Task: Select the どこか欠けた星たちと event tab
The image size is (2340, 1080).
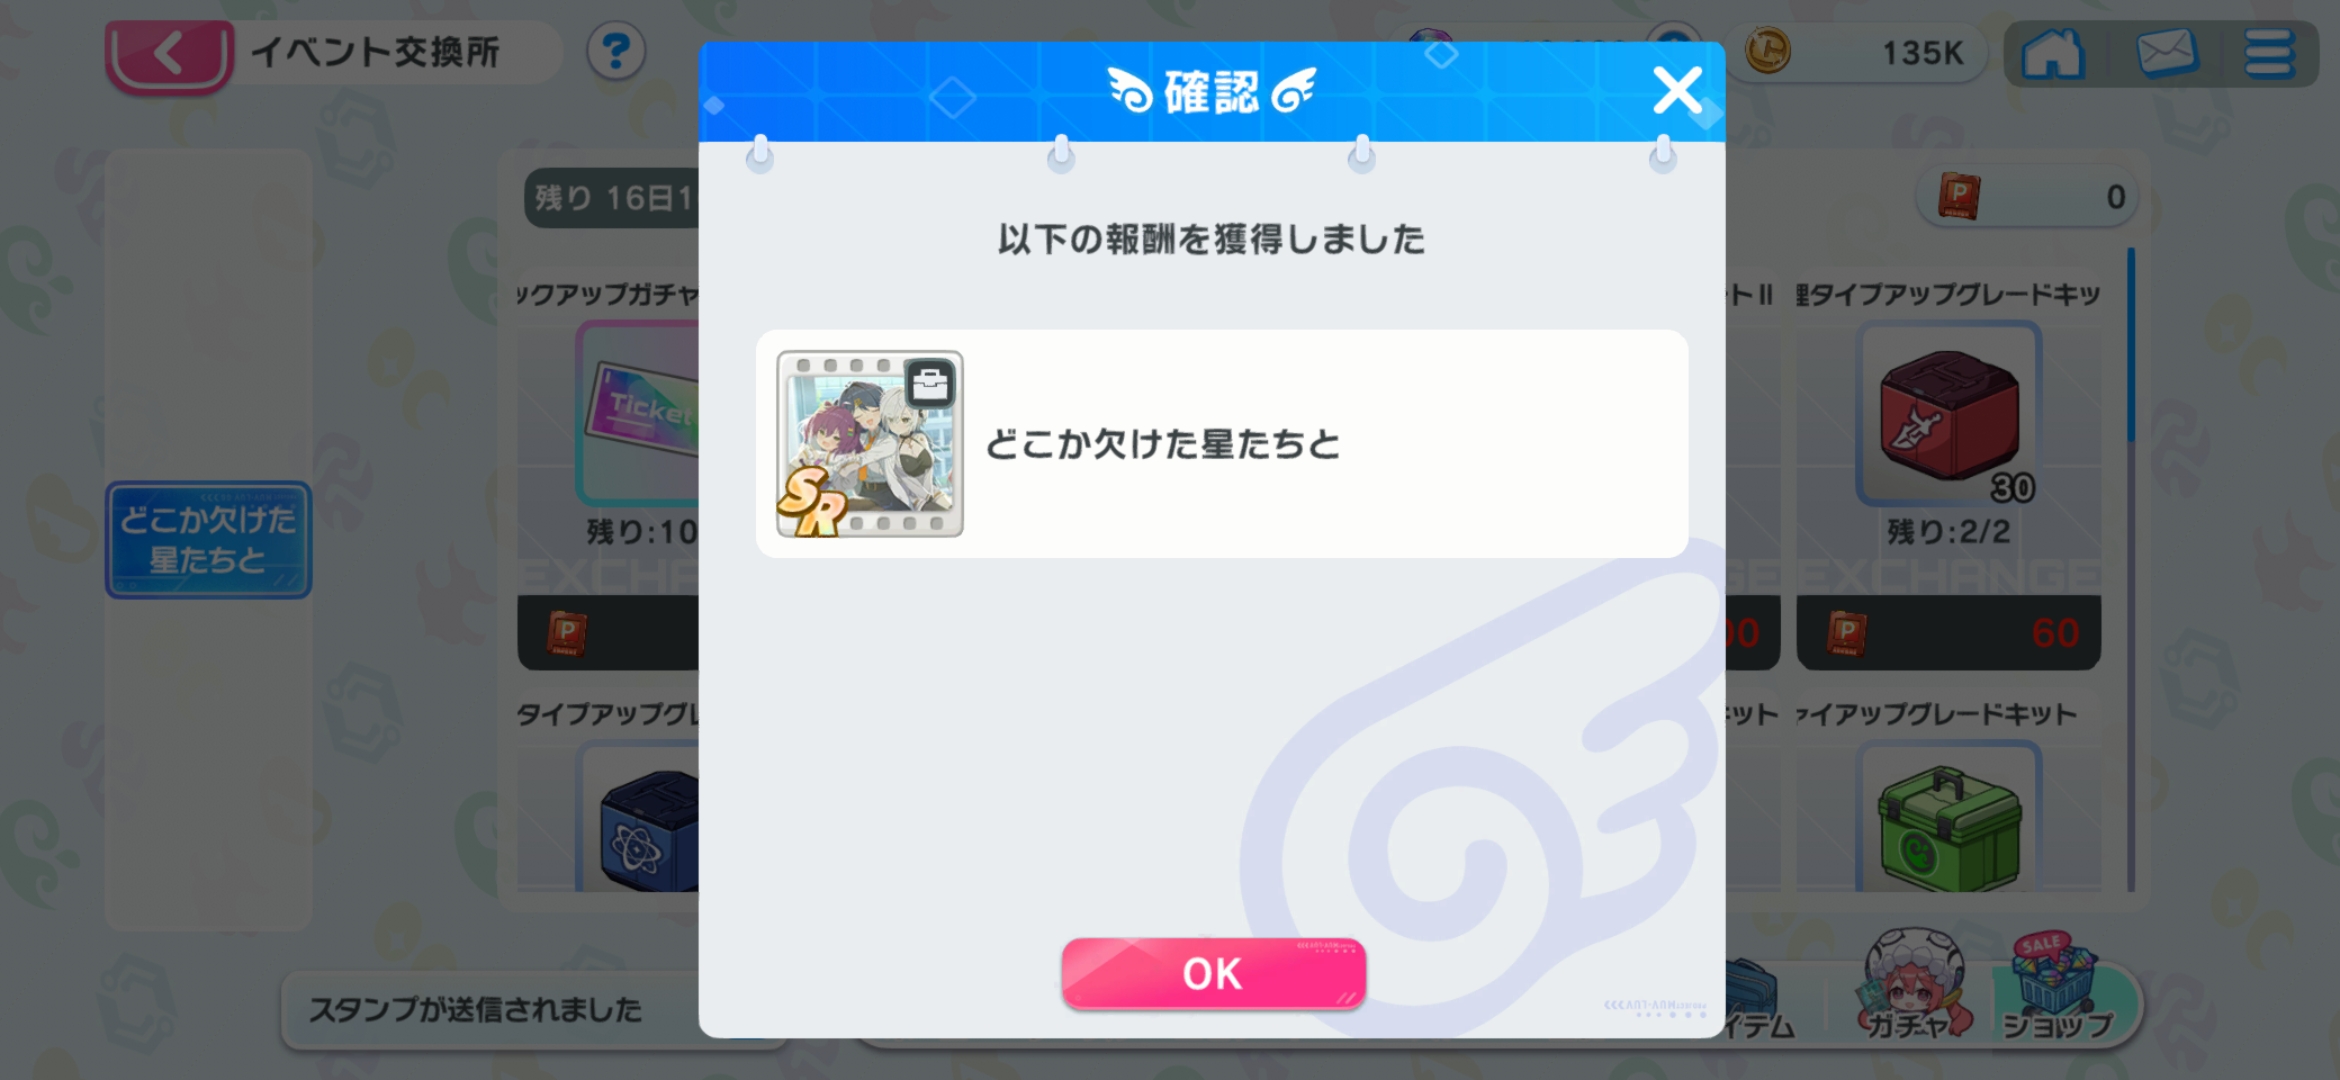Action: coord(208,540)
